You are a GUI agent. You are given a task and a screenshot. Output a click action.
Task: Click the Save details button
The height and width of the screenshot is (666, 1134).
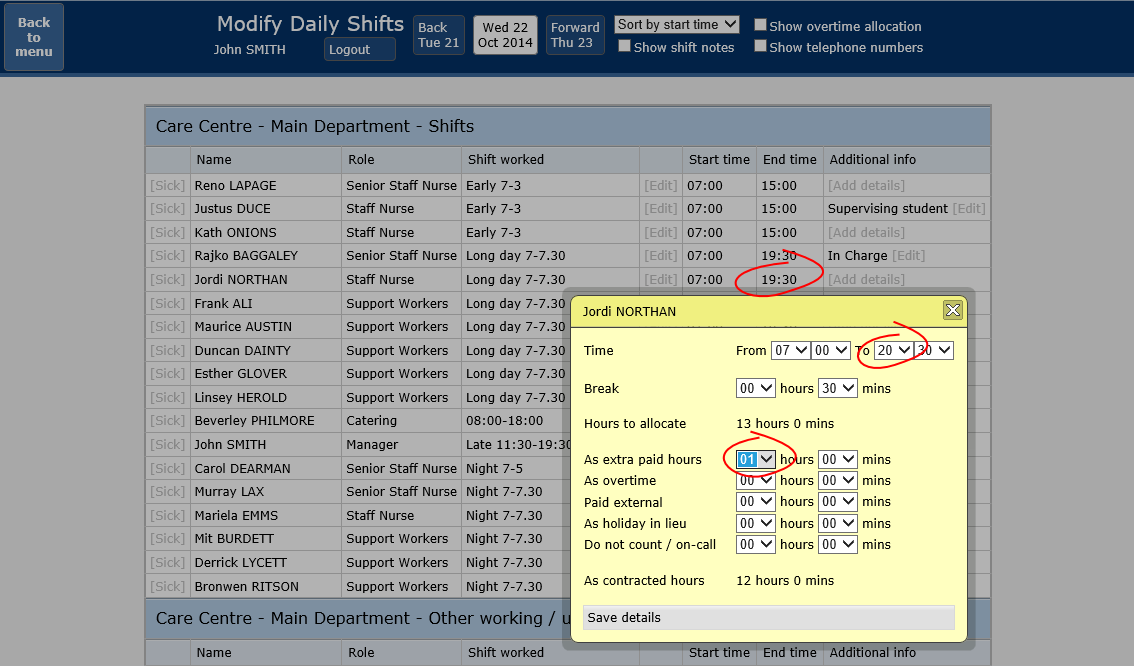tap(769, 618)
